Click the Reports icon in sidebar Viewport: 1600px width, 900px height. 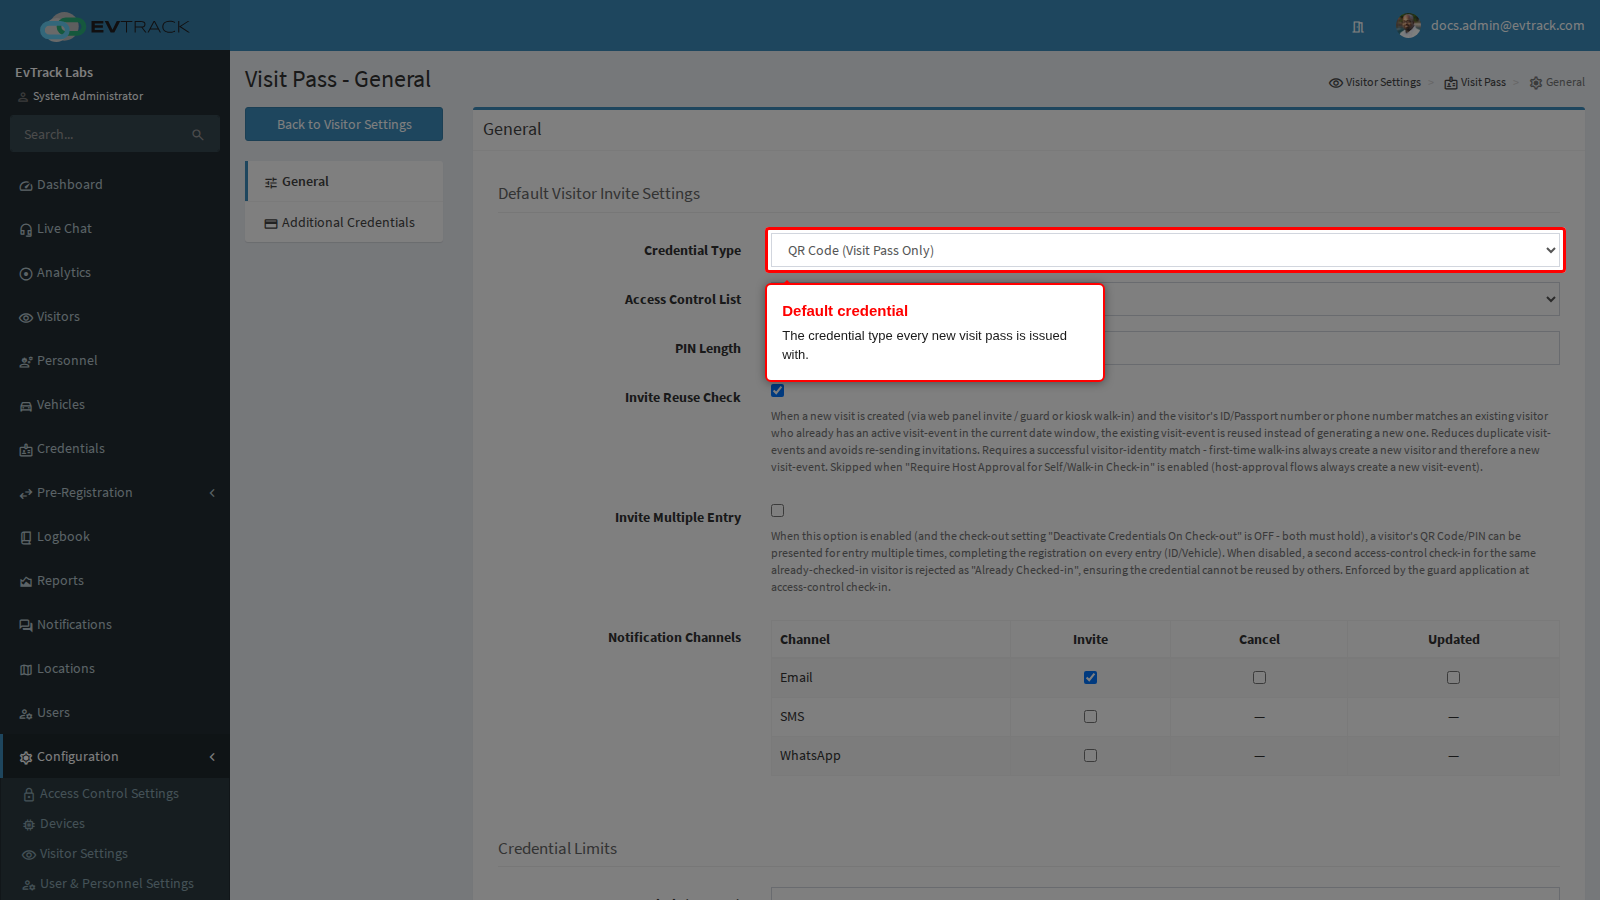point(26,582)
